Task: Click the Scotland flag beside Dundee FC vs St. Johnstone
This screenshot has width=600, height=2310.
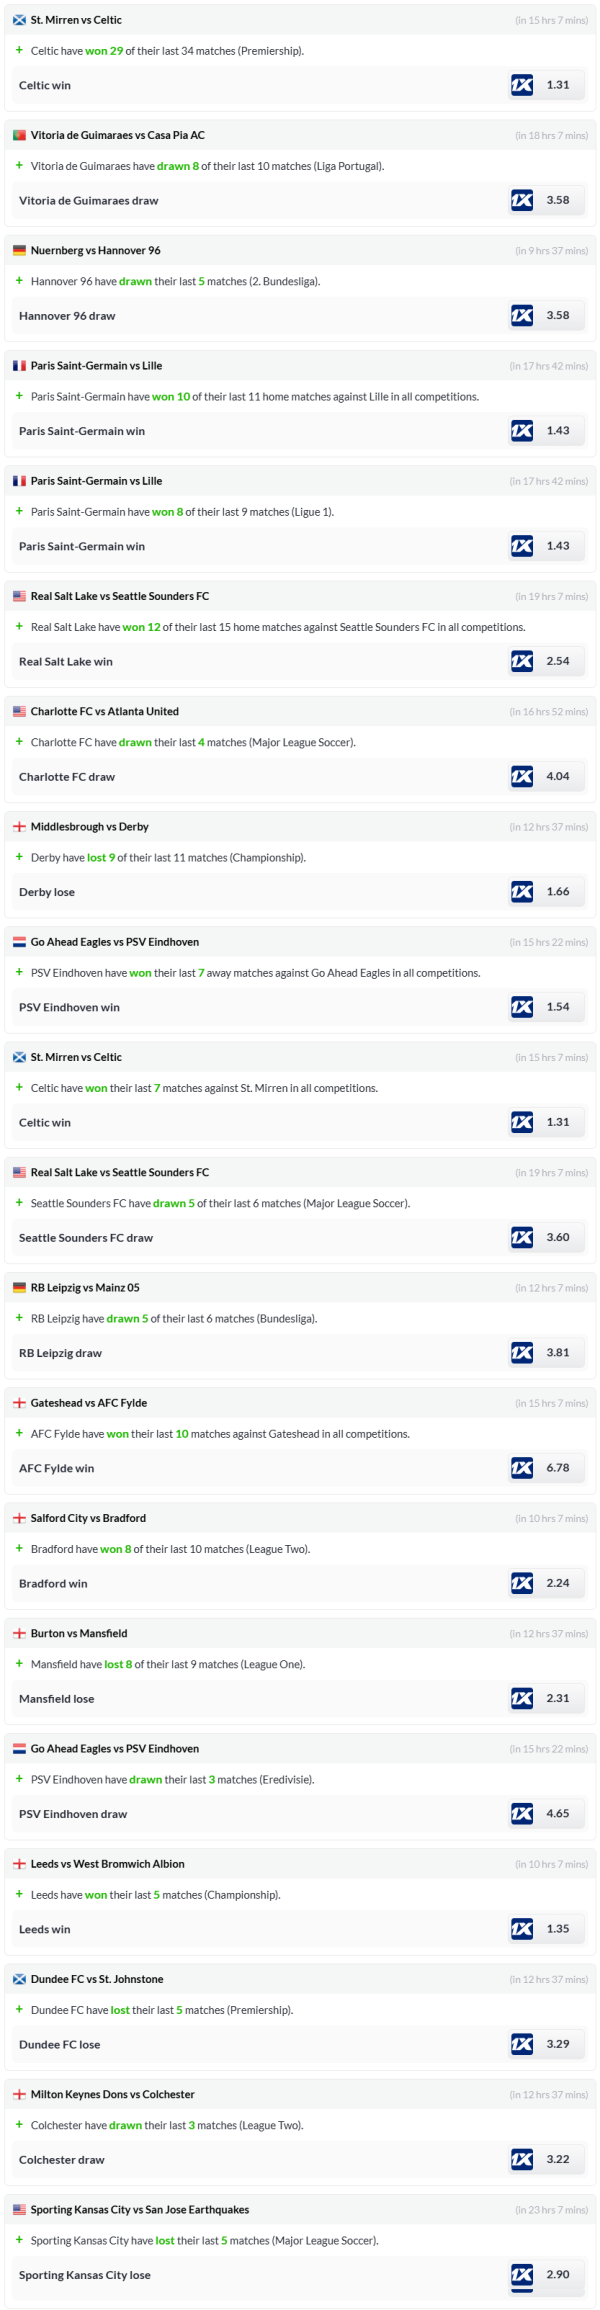Action: pos(19,1980)
